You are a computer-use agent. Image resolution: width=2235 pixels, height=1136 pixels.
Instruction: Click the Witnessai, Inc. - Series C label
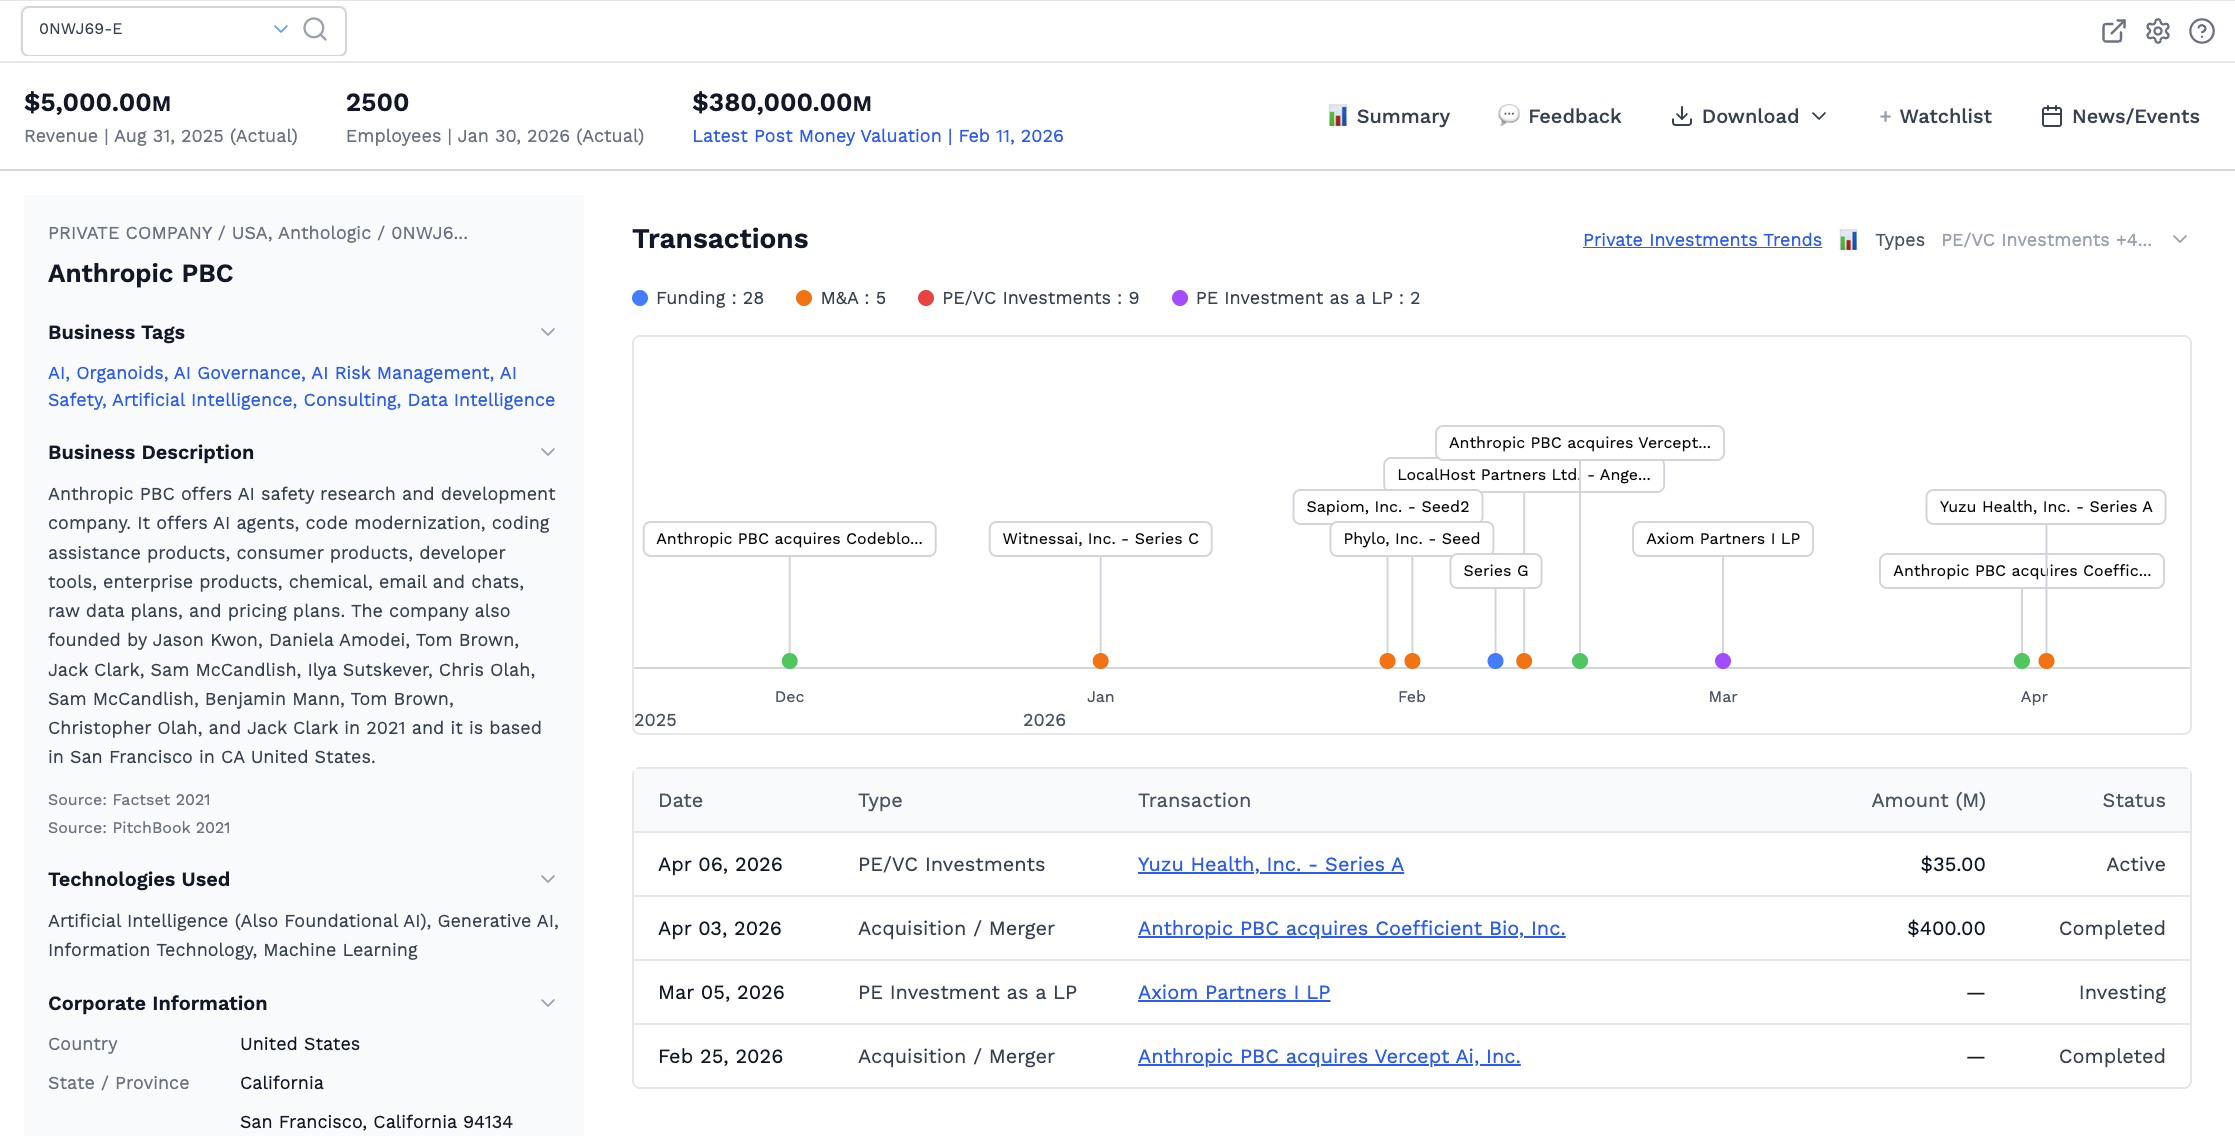pyautogui.click(x=1101, y=539)
